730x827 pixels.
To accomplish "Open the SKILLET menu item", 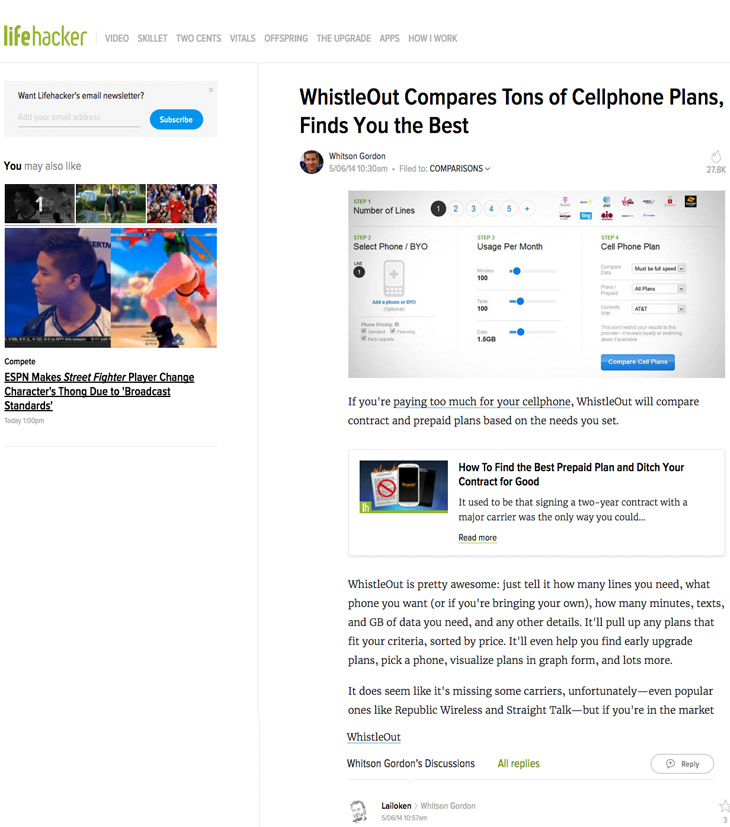I will pyautogui.click(x=152, y=39).
